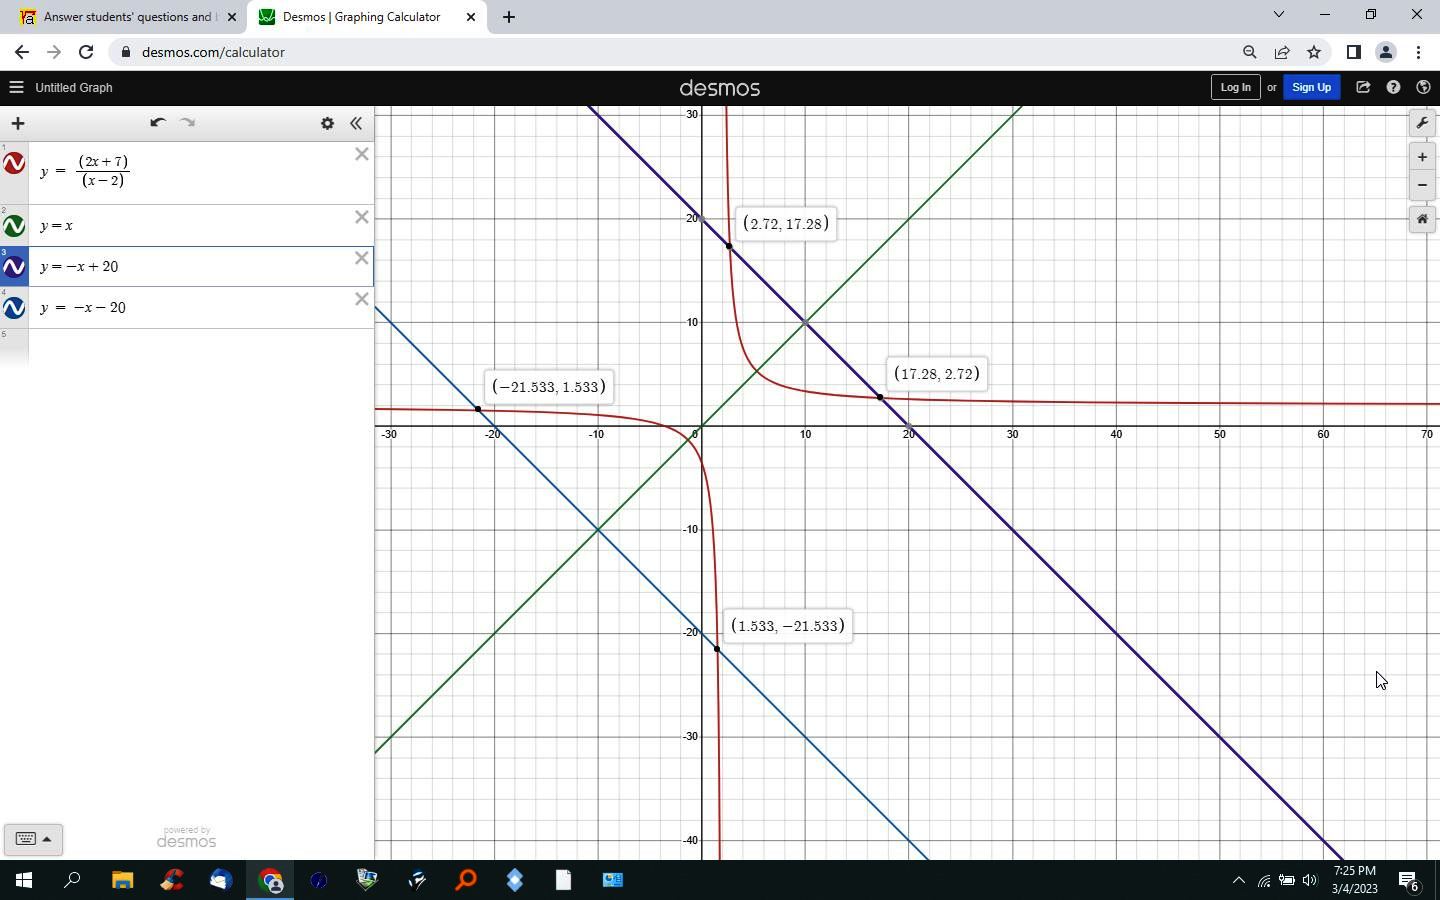Hide the red rational function curve
Screen dimensions: 1440x900
click(14, 163)
